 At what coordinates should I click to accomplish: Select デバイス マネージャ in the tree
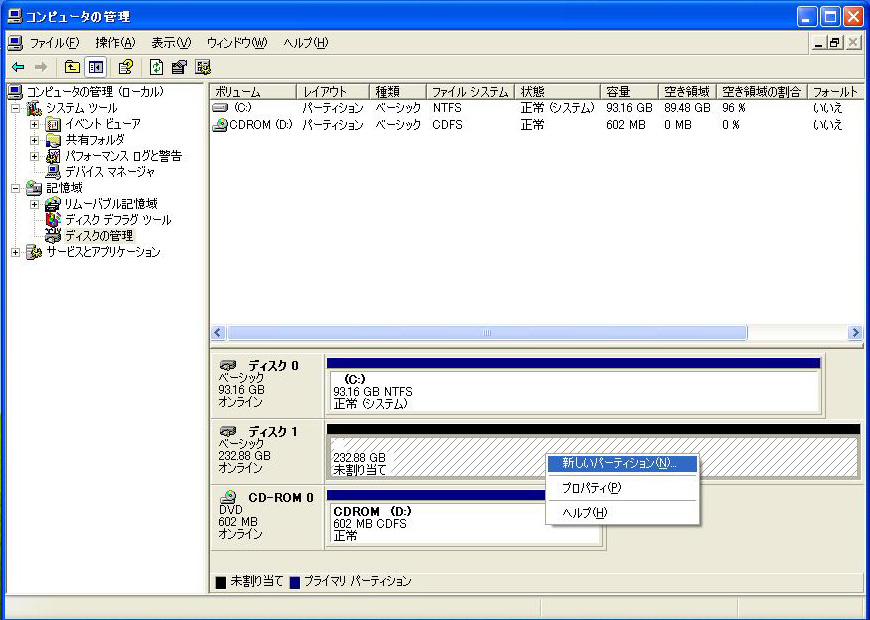[x=110, y=171]
